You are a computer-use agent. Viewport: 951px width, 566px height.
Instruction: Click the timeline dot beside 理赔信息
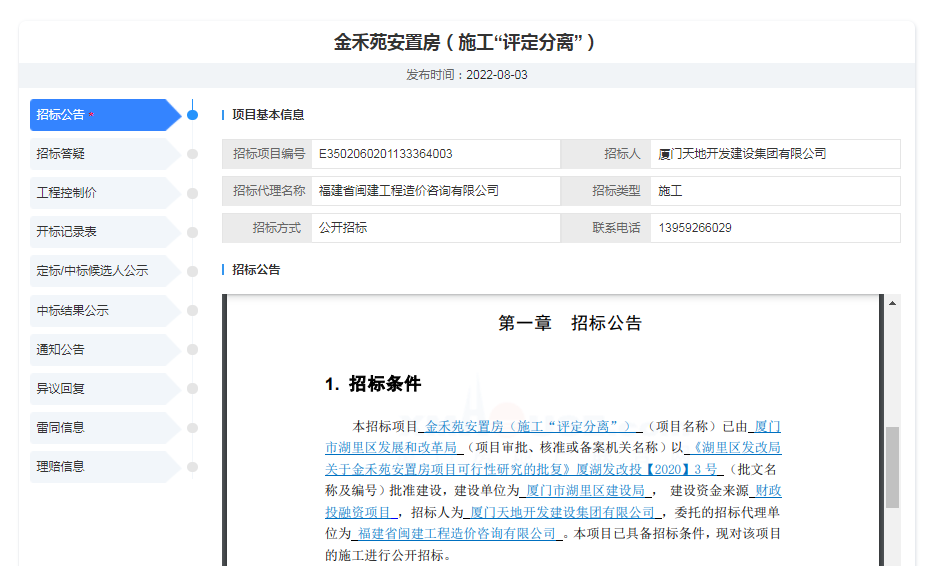[192, 466]
